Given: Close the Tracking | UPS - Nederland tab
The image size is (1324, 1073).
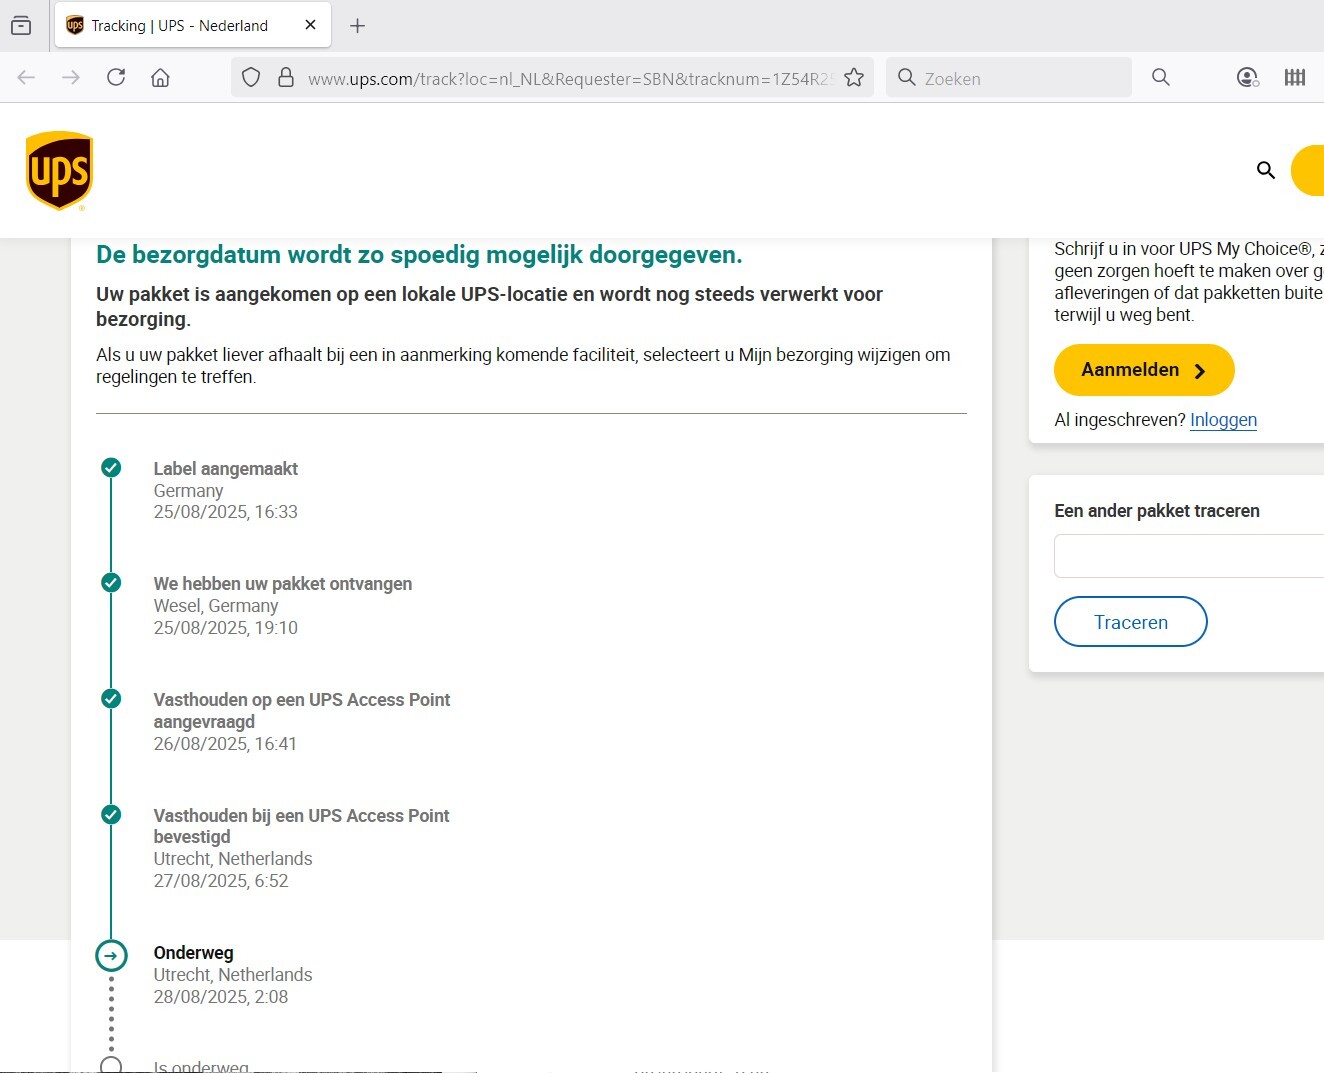Looking at the screenshot, I should (x=311, y=25).
